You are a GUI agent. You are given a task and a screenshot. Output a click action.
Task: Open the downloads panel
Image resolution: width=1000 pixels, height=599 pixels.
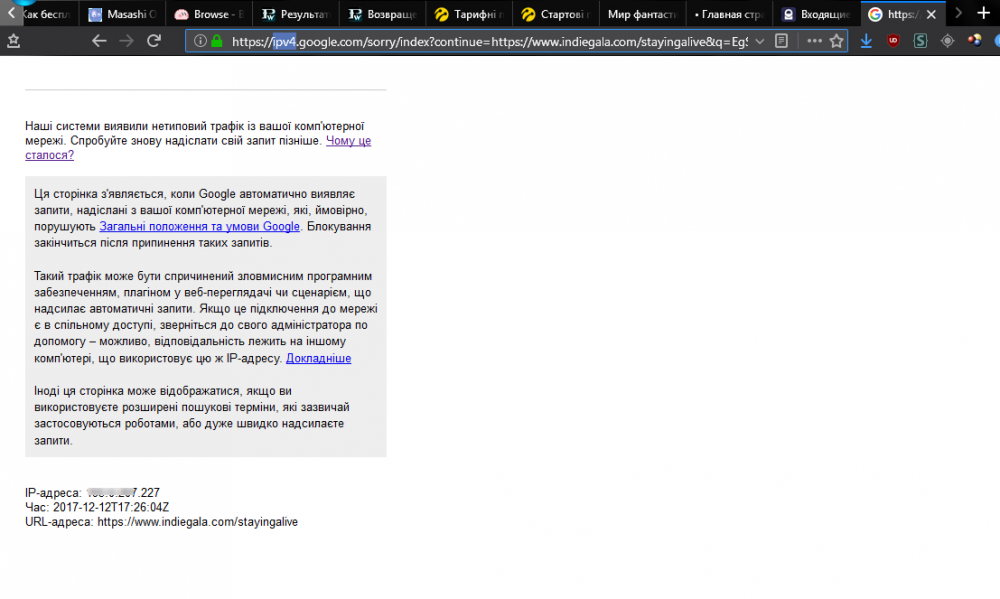tap(866, 41)
